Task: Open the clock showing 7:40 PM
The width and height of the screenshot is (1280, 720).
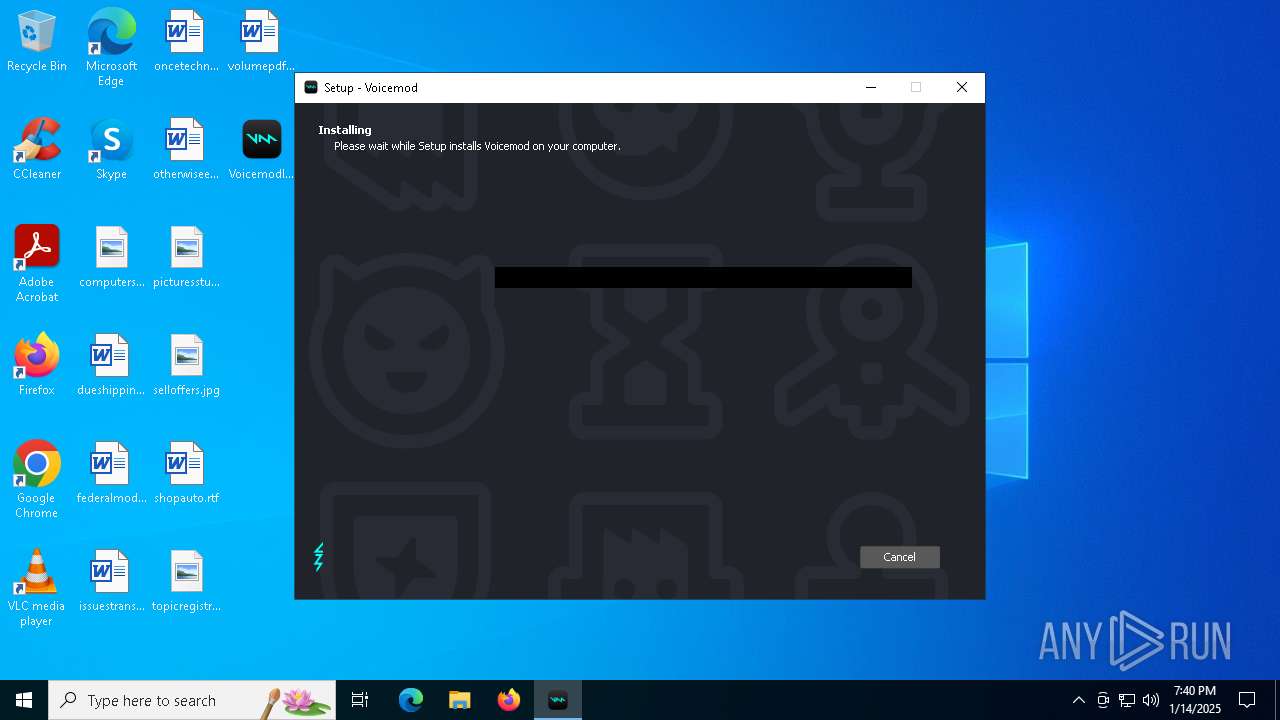Action: [x=1195, y=700]
